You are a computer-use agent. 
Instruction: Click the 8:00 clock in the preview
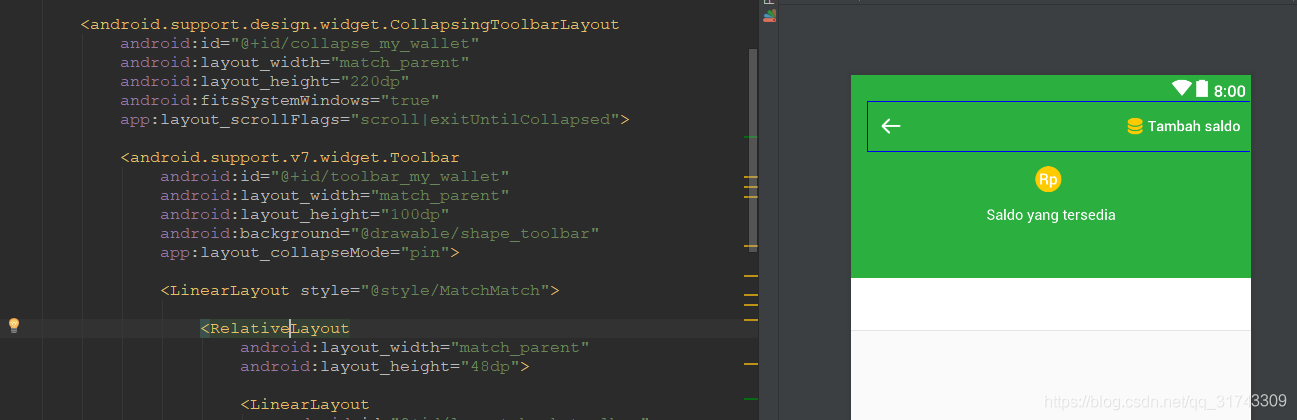tap(1230, 91)
